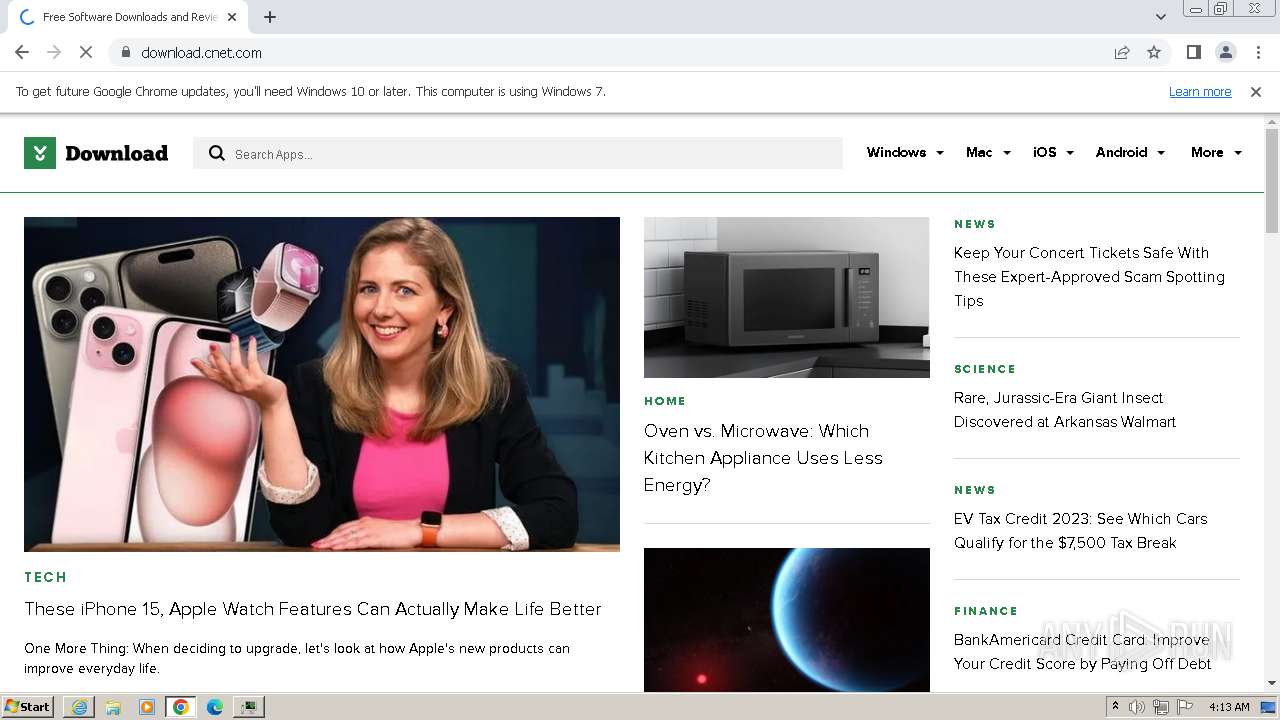Viewport: 1280px width, 720px height.
Task: Open BankAmericard Credit Card article
Action: tap(1082, 652)
